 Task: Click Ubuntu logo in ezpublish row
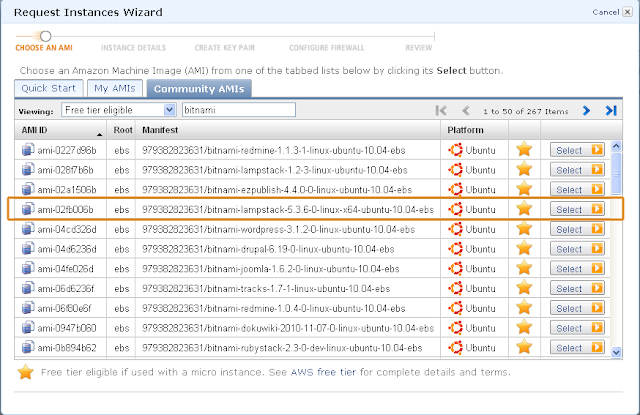456,189
